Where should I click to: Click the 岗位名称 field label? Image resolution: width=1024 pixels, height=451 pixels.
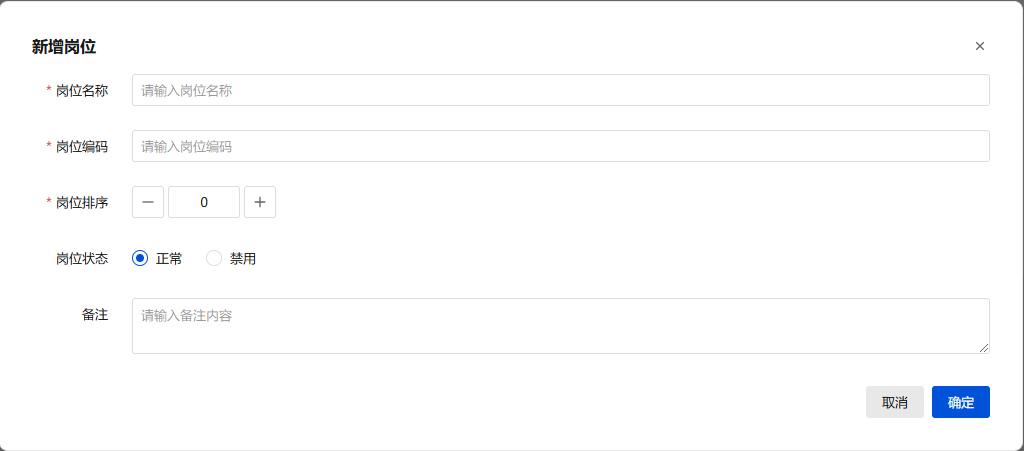click(82, 90)
